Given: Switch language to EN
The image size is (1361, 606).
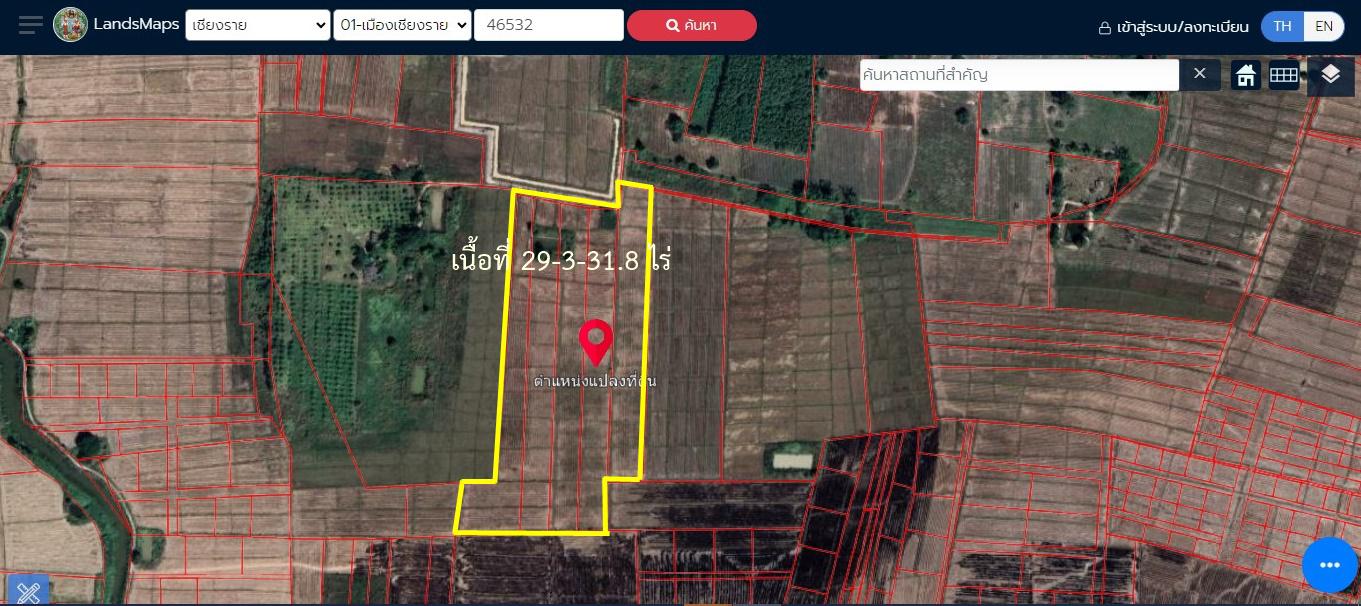Looking at the screenshot, I should tap(1324, 26).
